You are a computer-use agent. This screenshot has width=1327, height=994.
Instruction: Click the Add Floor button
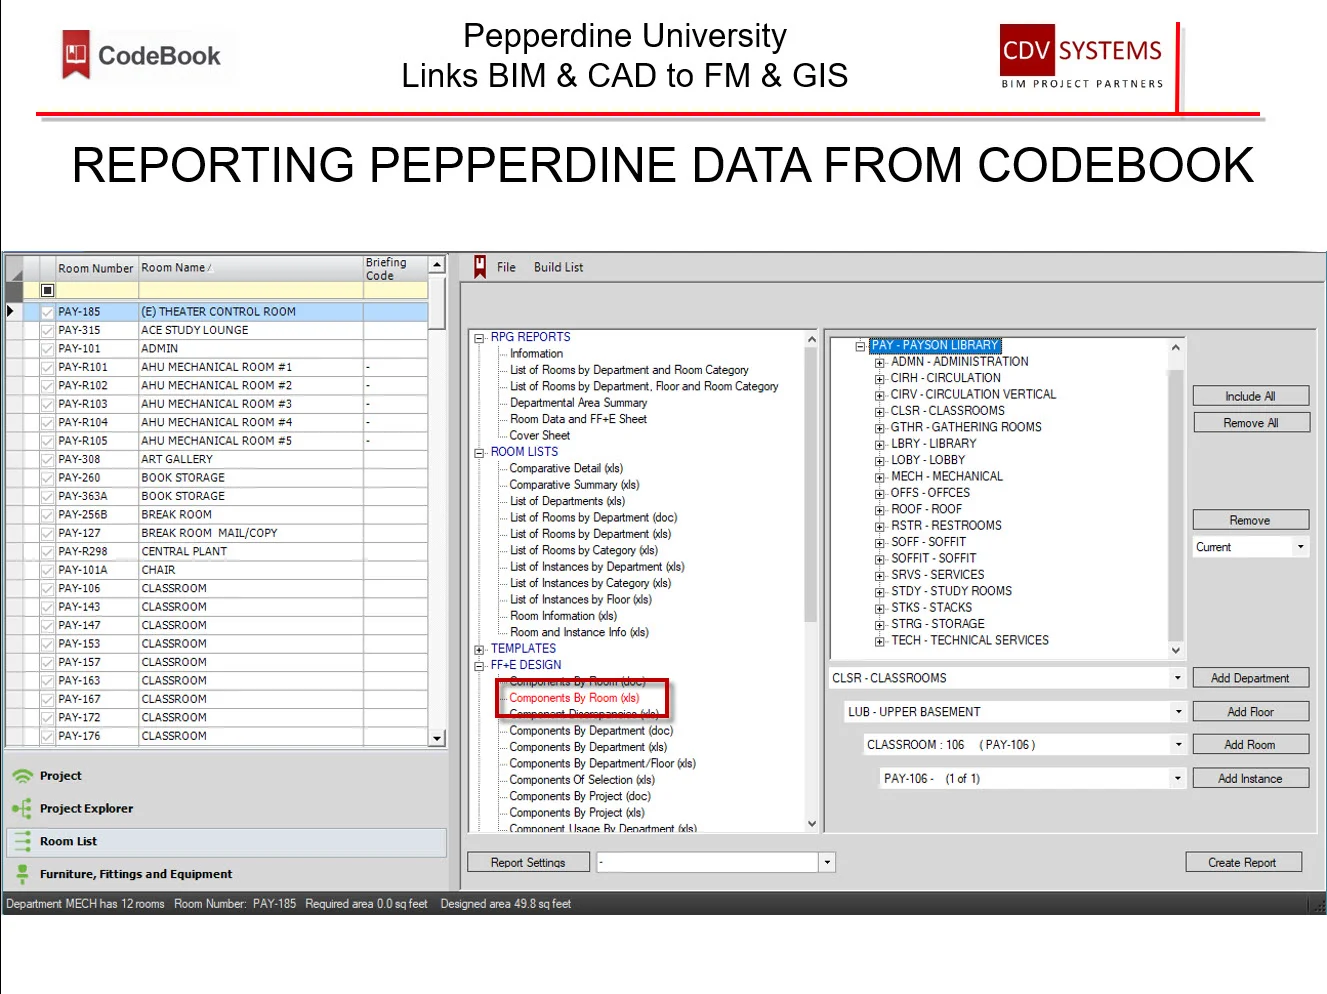coord(1250,712)
